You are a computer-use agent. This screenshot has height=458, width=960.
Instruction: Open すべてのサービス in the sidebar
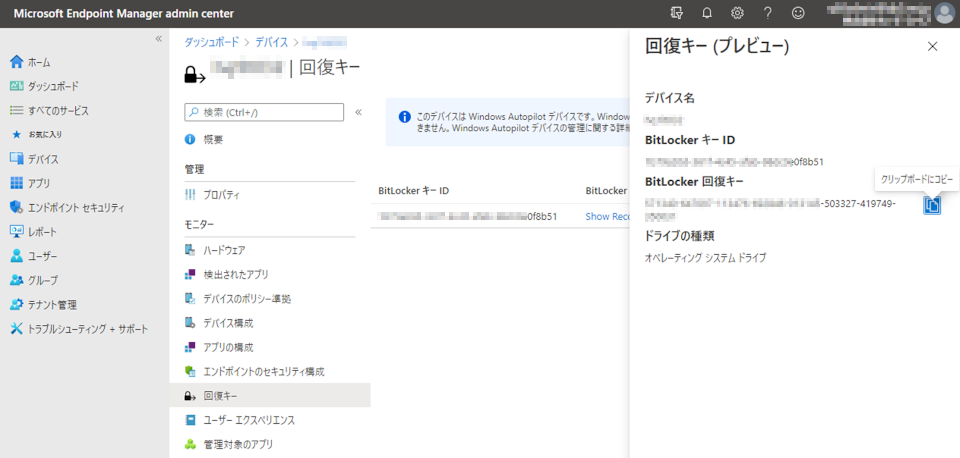click(50, 111)
